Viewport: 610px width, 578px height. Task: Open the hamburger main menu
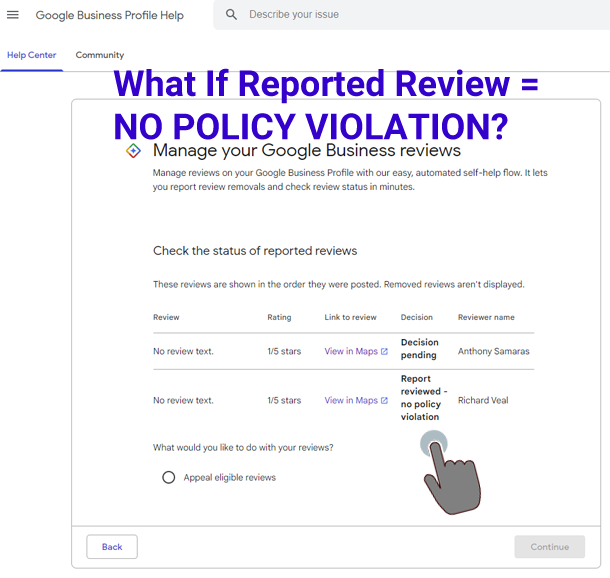(13, 15)
